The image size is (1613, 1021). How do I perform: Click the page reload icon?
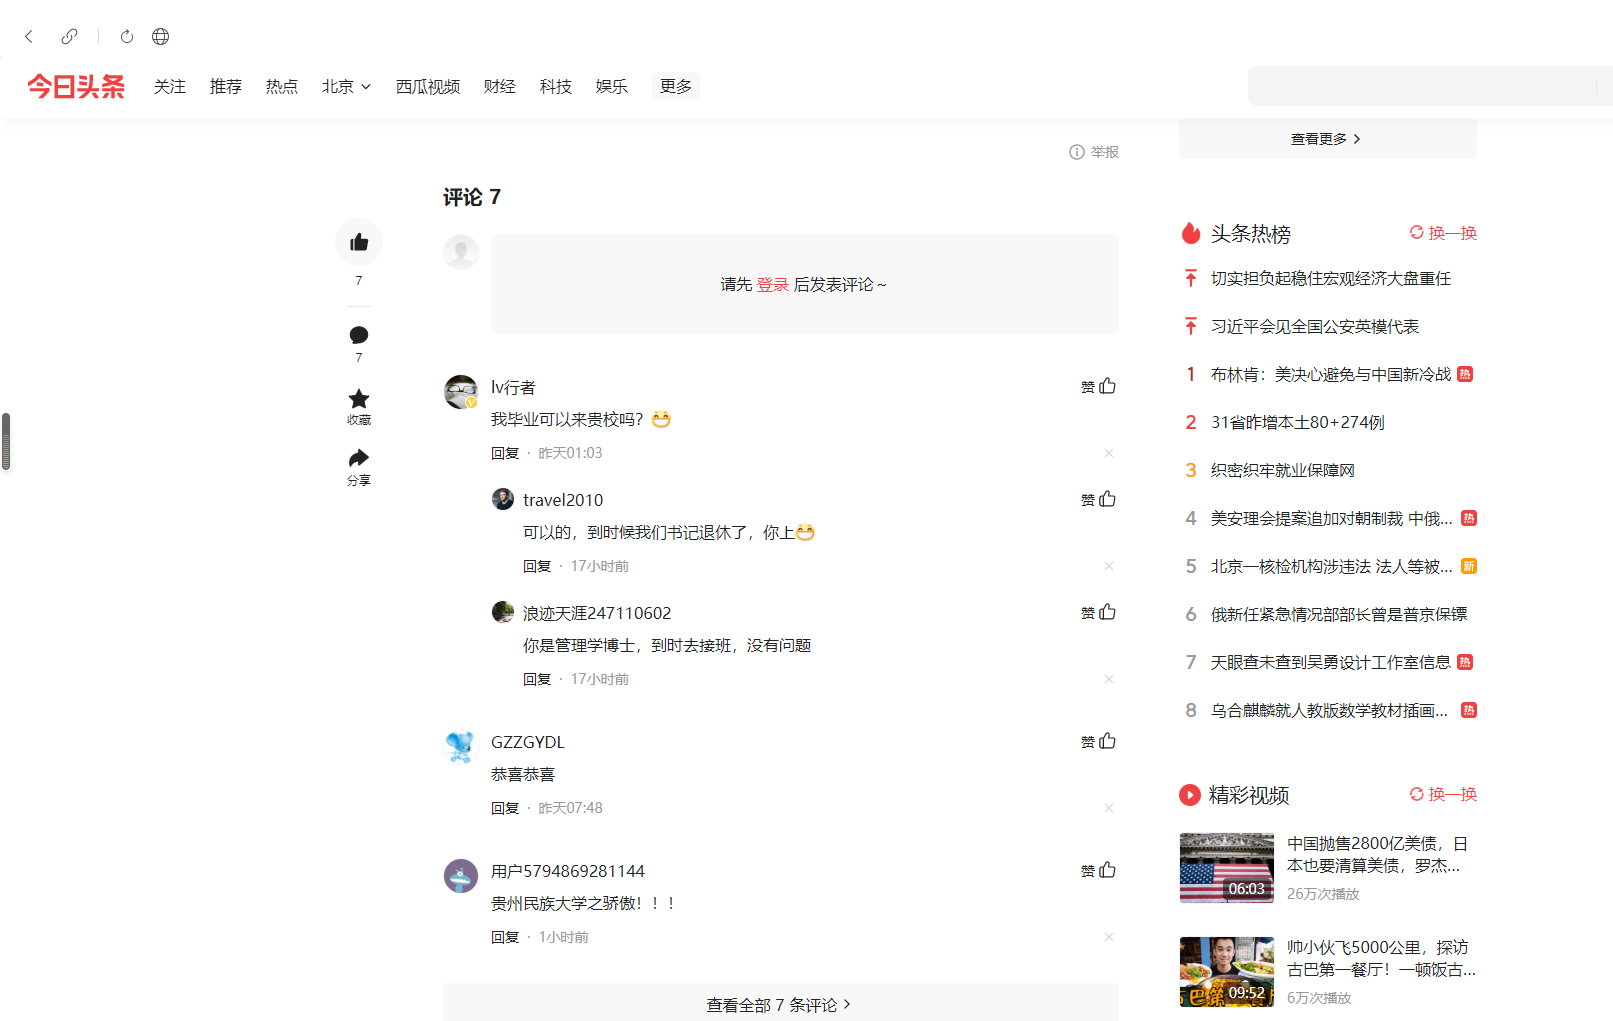coord(127,37)
